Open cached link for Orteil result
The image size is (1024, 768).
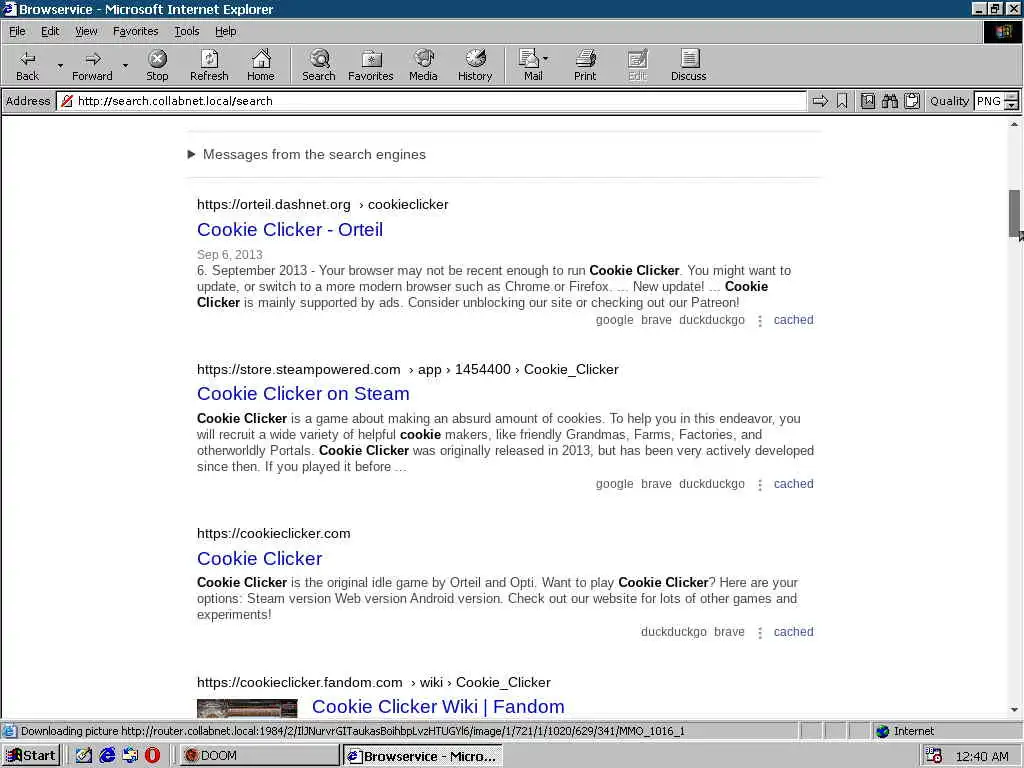(793, 320)
